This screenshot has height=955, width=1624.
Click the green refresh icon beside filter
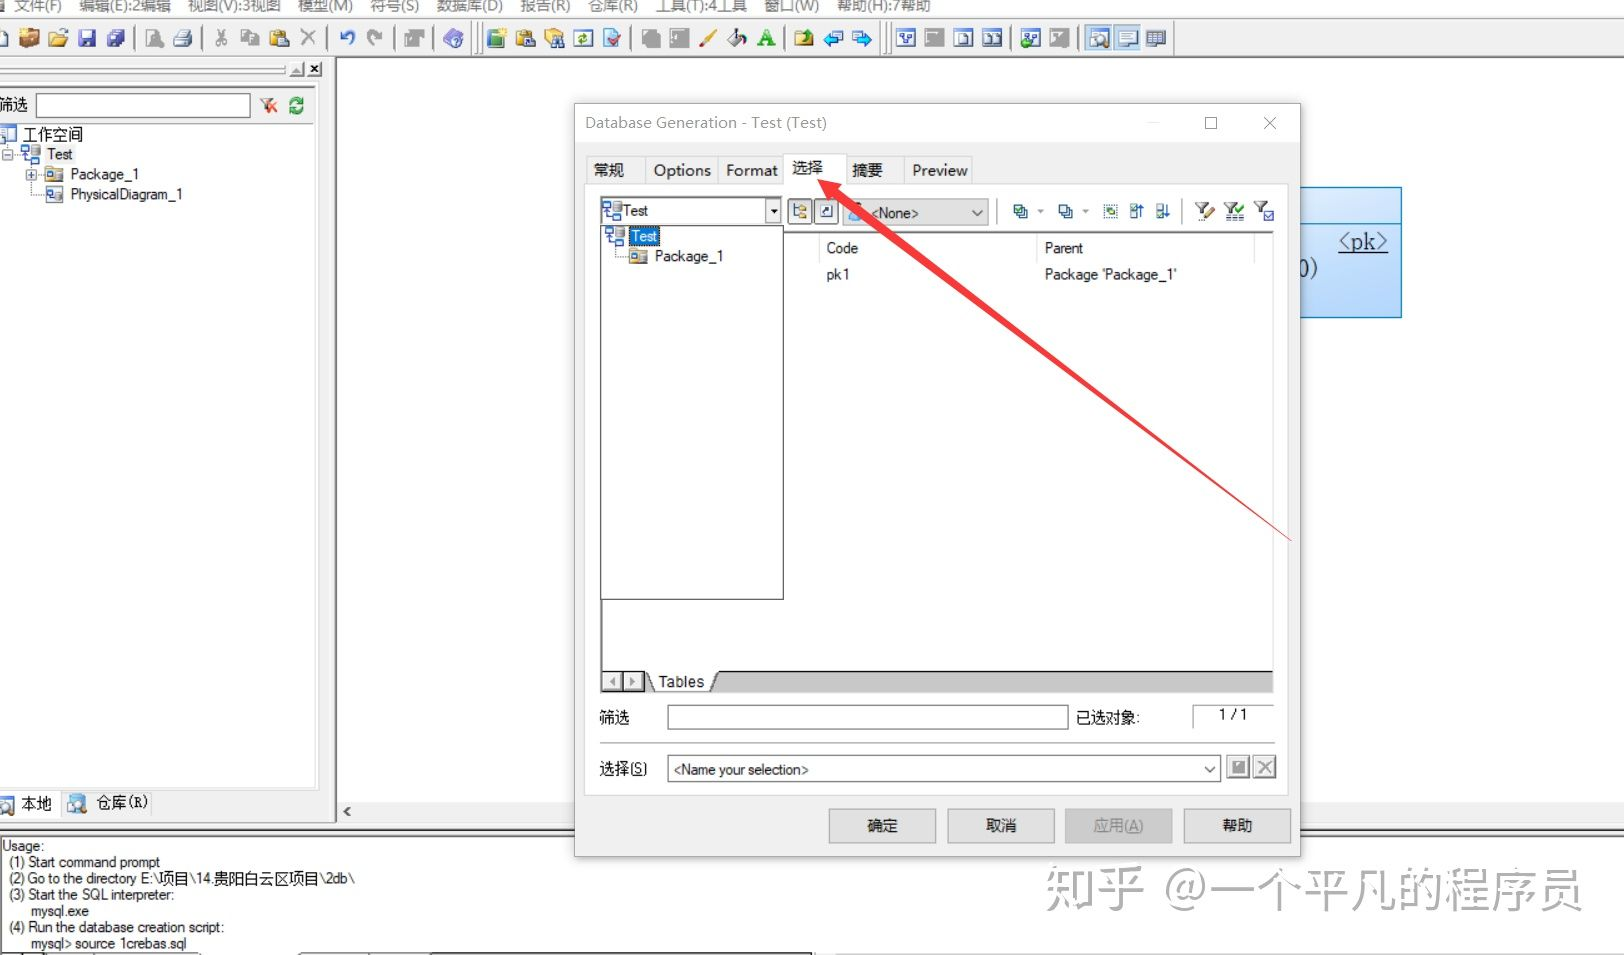click(296, 105)
